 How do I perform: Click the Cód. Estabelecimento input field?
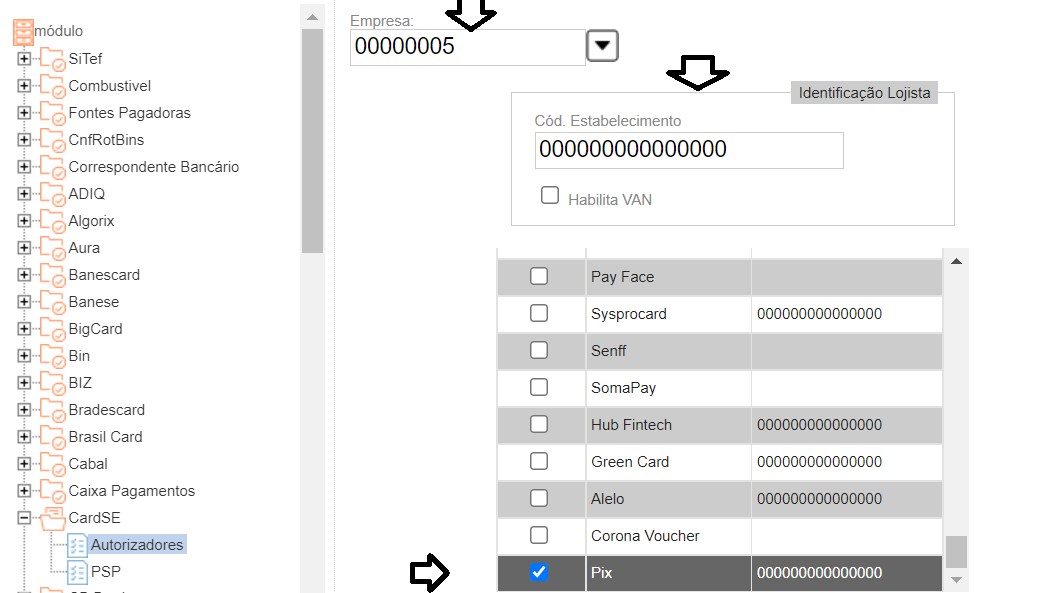(x=689, y=150)
